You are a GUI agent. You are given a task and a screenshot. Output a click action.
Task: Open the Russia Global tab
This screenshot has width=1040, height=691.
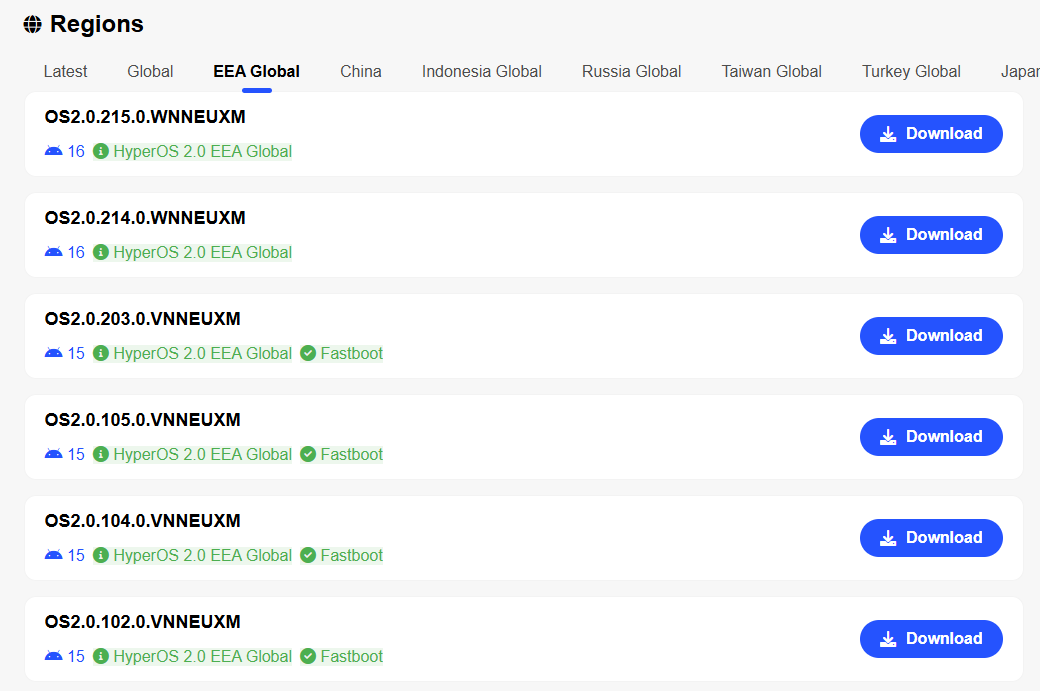(x=631, y=72)
